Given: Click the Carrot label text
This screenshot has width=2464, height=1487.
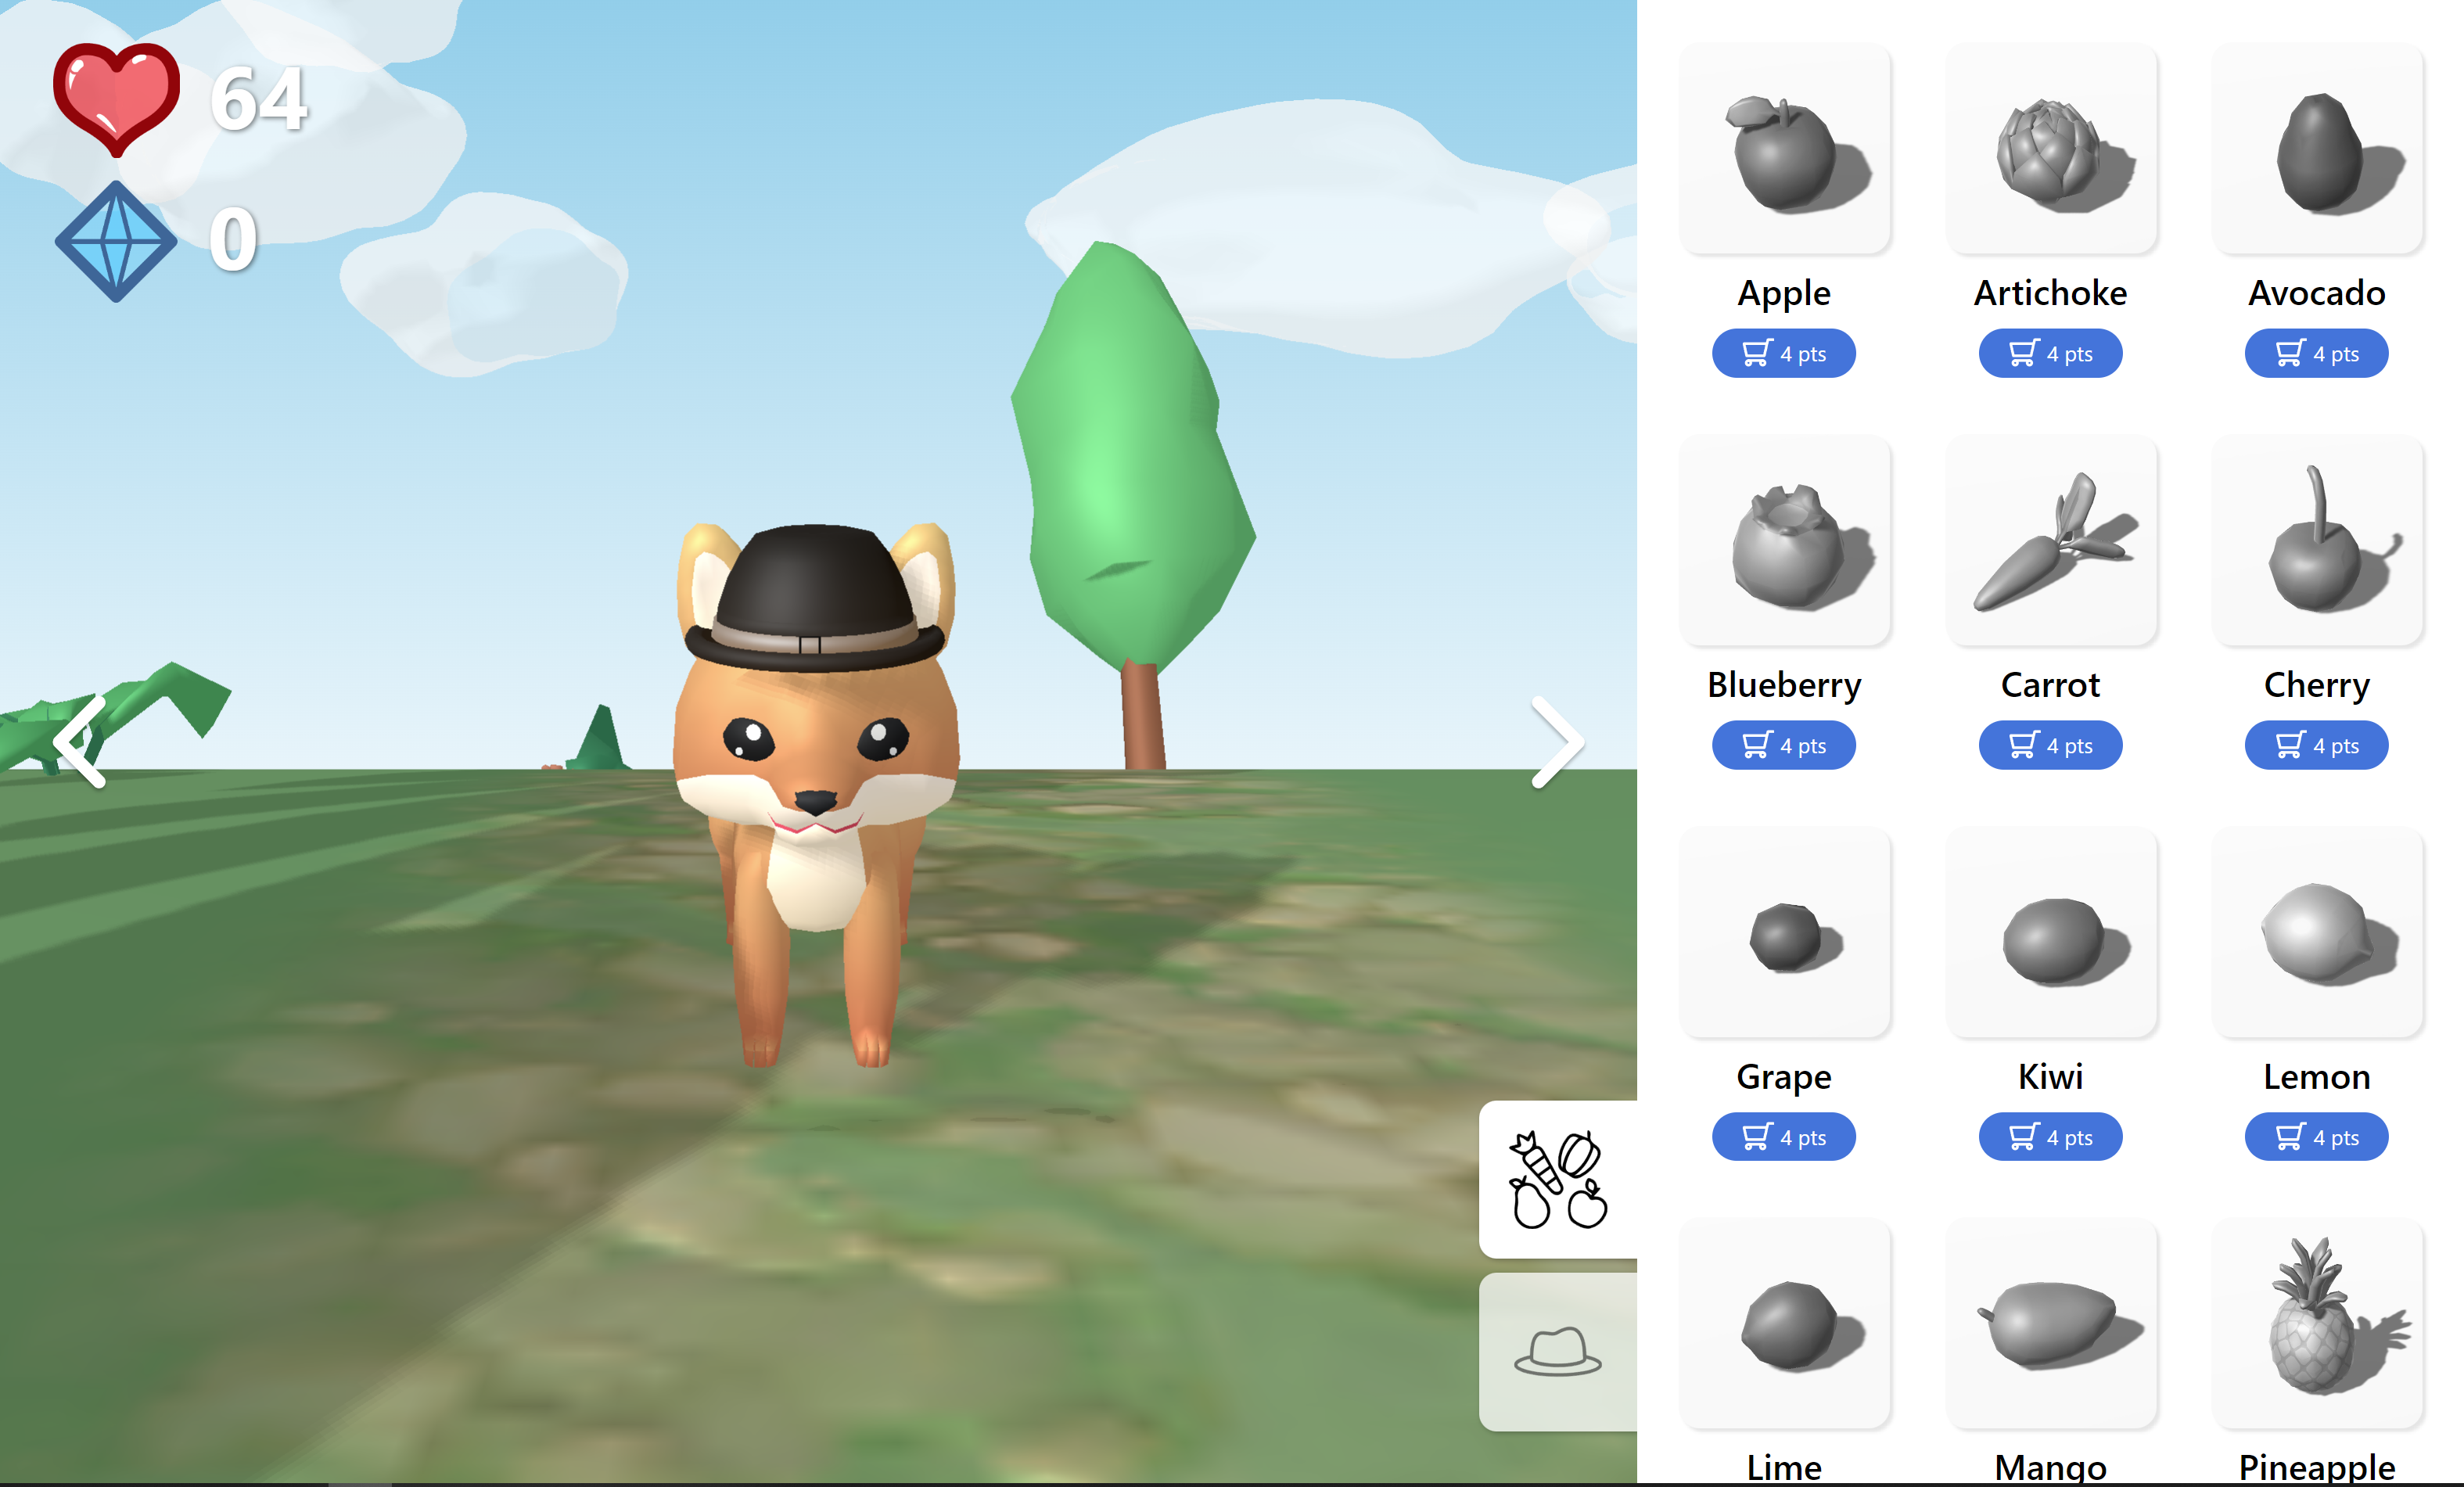Looking at the screenshot, I should [x=2051, y=685].
